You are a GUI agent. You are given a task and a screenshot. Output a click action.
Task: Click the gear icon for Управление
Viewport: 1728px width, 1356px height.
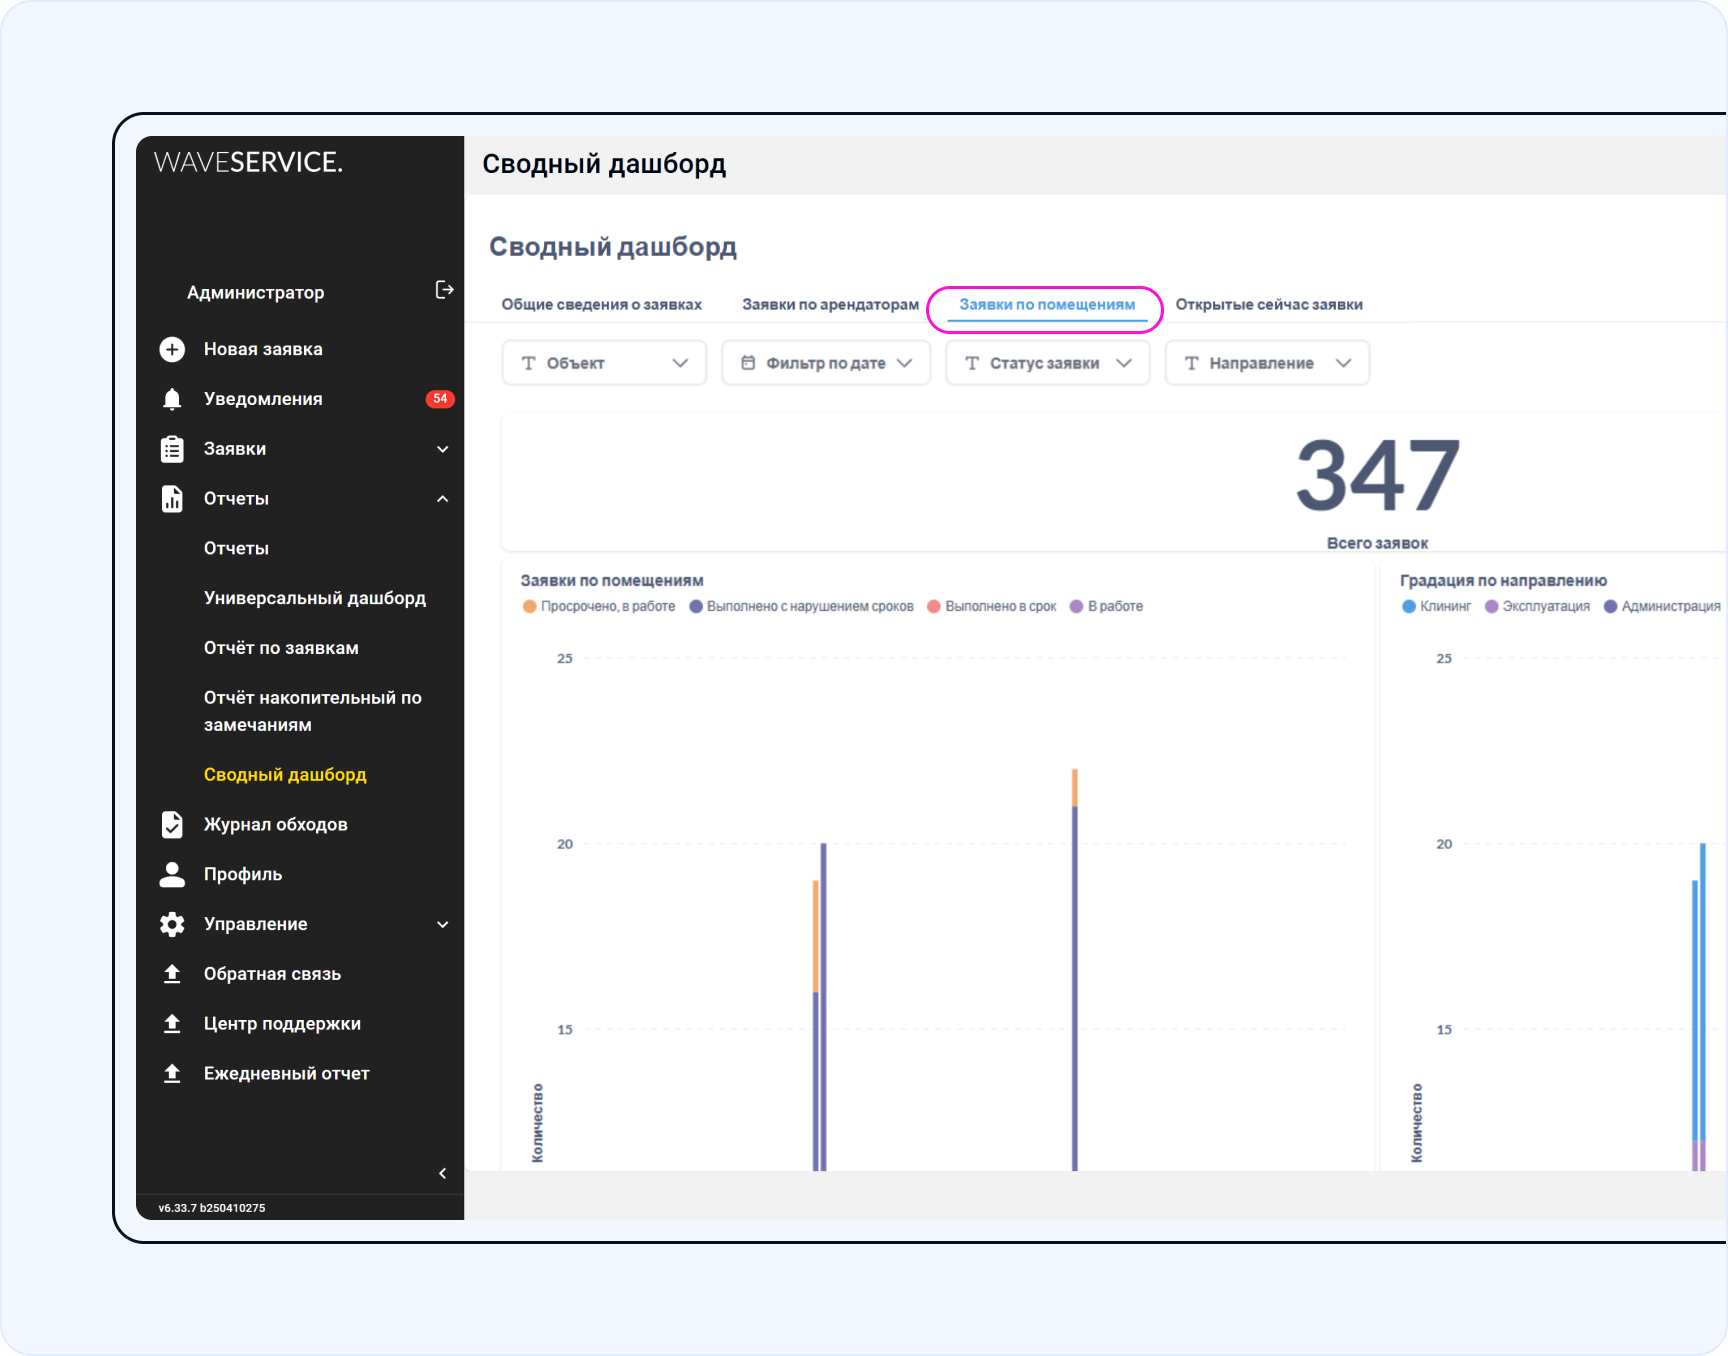pos(172,924)
